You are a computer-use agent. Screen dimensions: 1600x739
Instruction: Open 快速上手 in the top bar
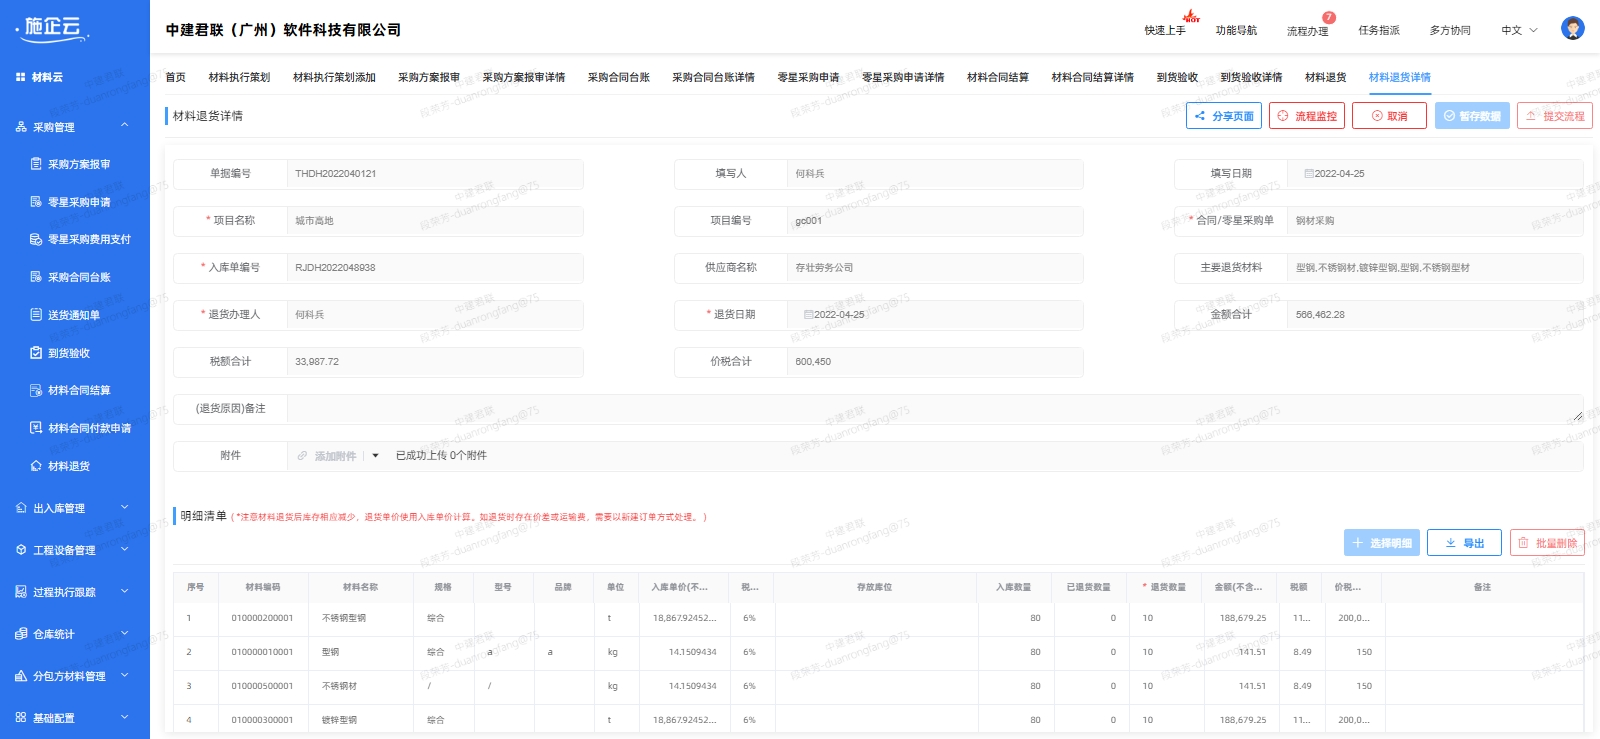point(1165,30)
